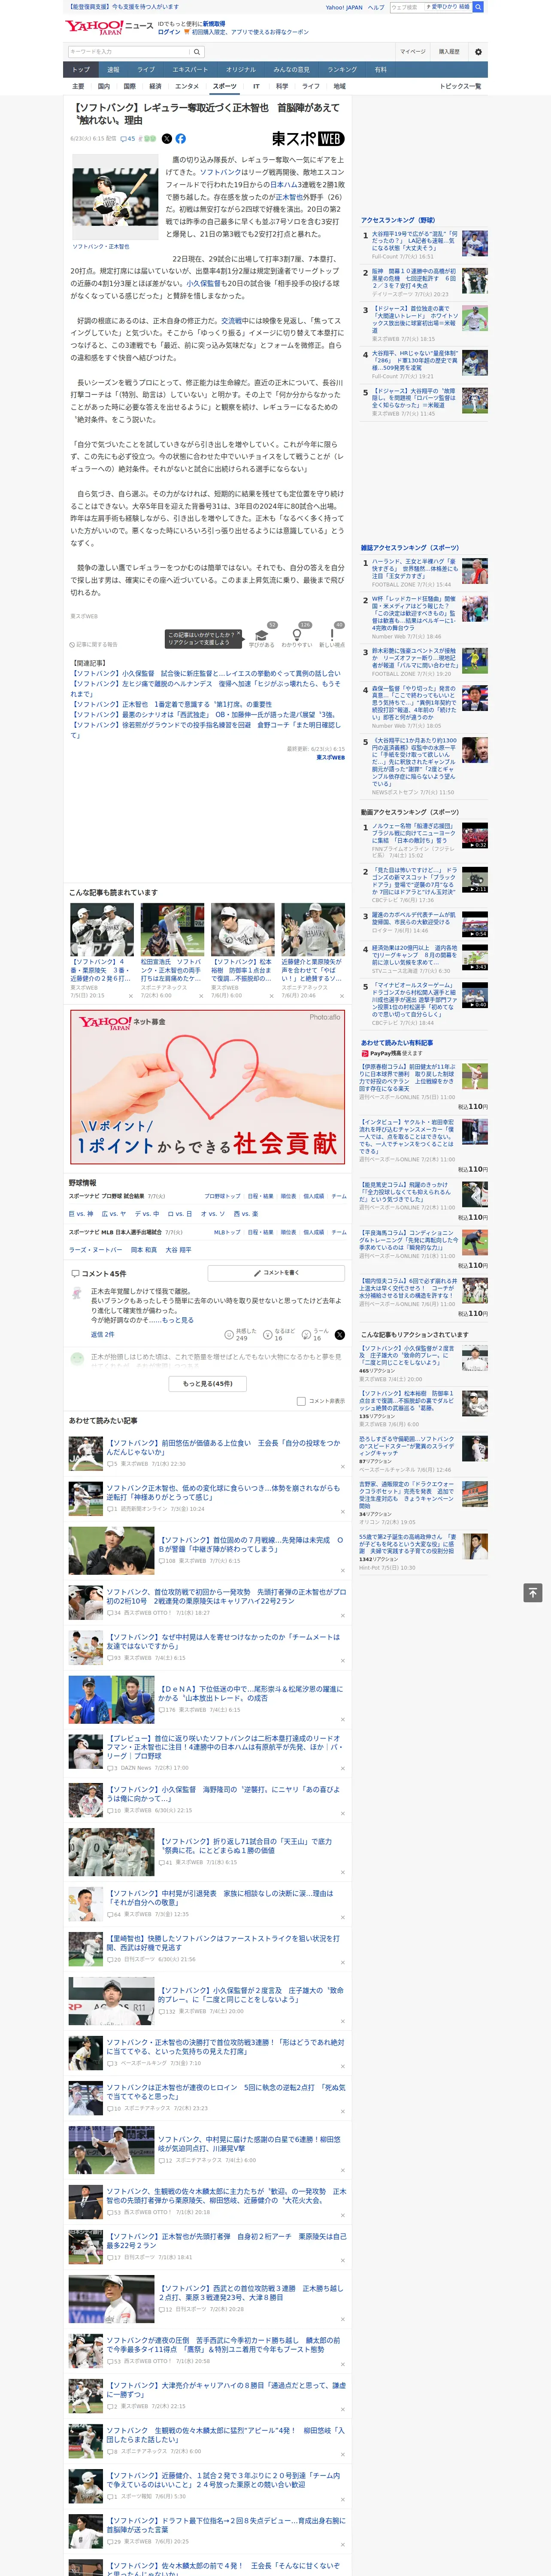The image size is (551, 2576).
Task: Click もっと見る on the first comment
Action: pos(178,1320)
